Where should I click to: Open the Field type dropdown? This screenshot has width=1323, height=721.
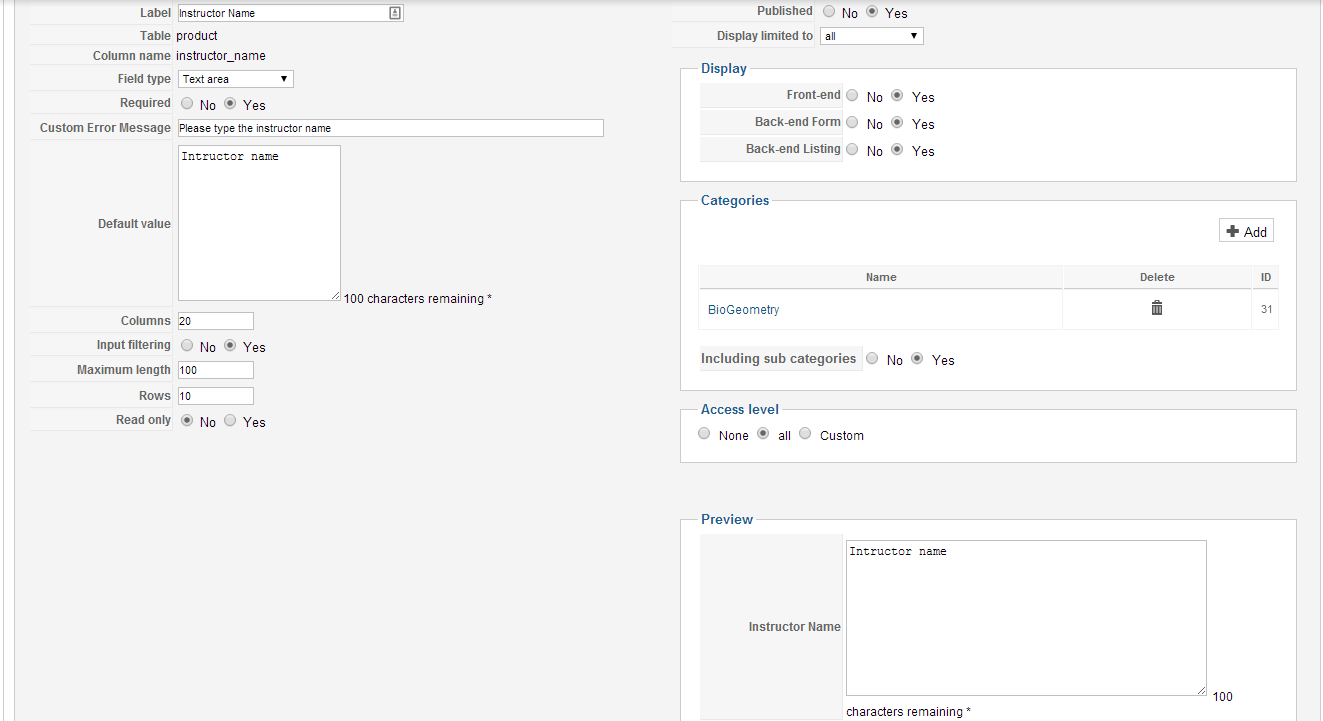pyautogui.click(x=235, y=79)
